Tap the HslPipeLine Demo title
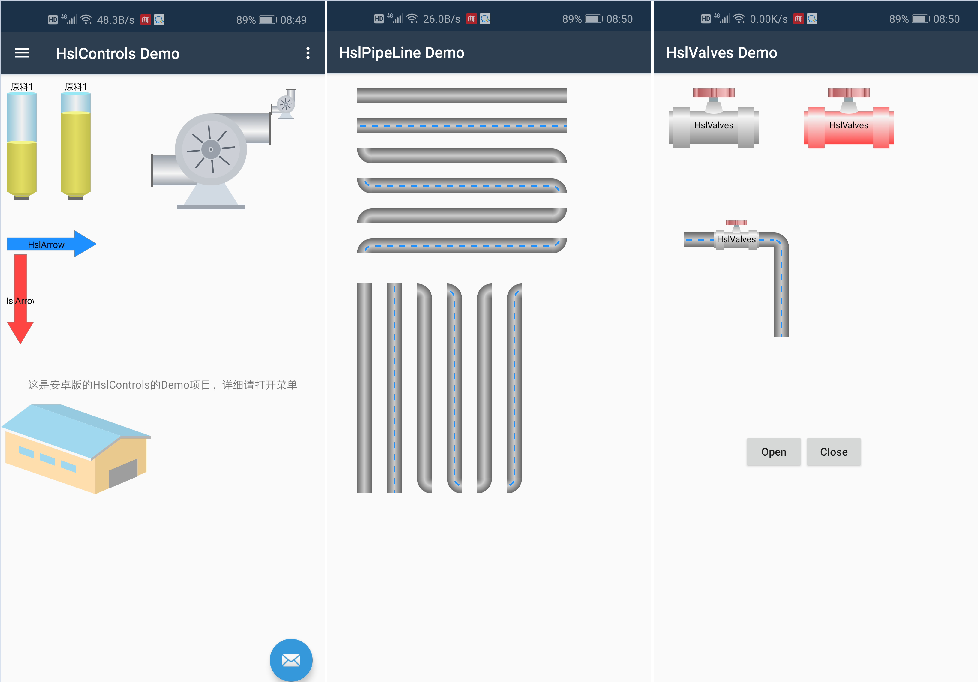The height and width of the screenshot is (682, 978). click(x=401, y=53)
